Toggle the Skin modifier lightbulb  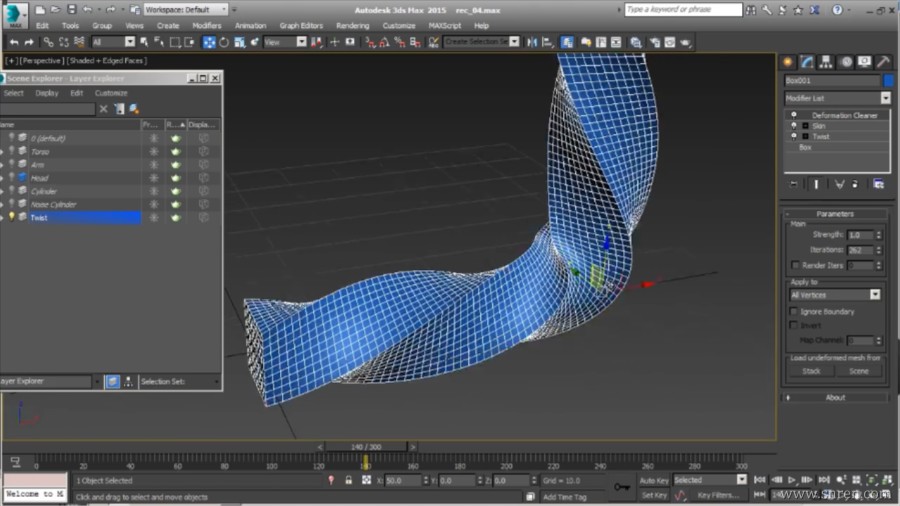(794, 126)
